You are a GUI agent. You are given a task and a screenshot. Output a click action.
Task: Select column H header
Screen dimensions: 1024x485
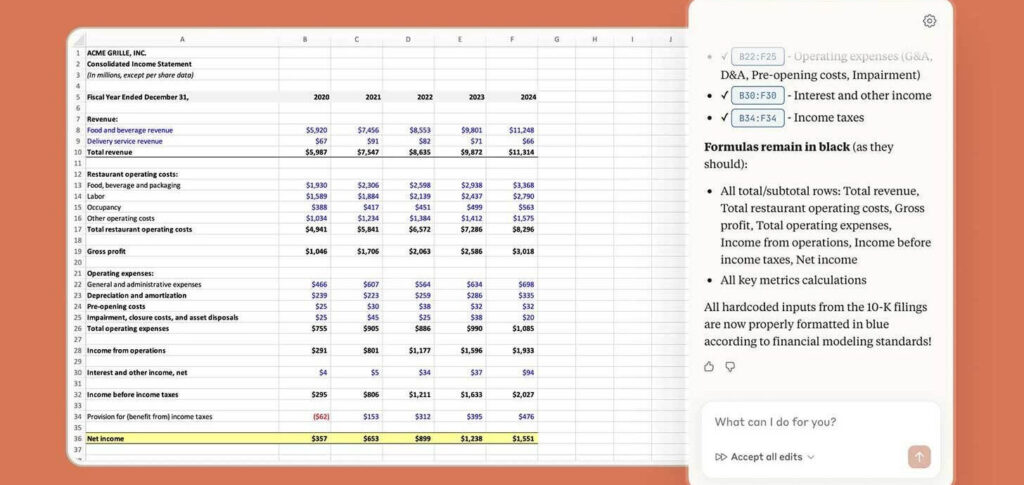pyautogui.click(x=594, y=39)
